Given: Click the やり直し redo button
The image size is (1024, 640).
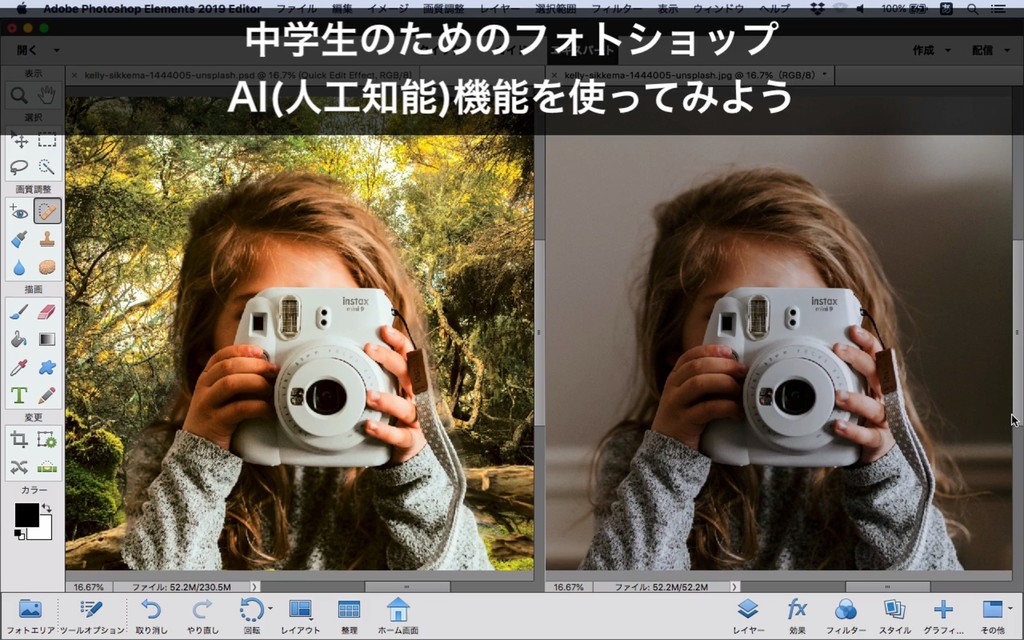Looking at the screenshot, I should tap(202, 617).
